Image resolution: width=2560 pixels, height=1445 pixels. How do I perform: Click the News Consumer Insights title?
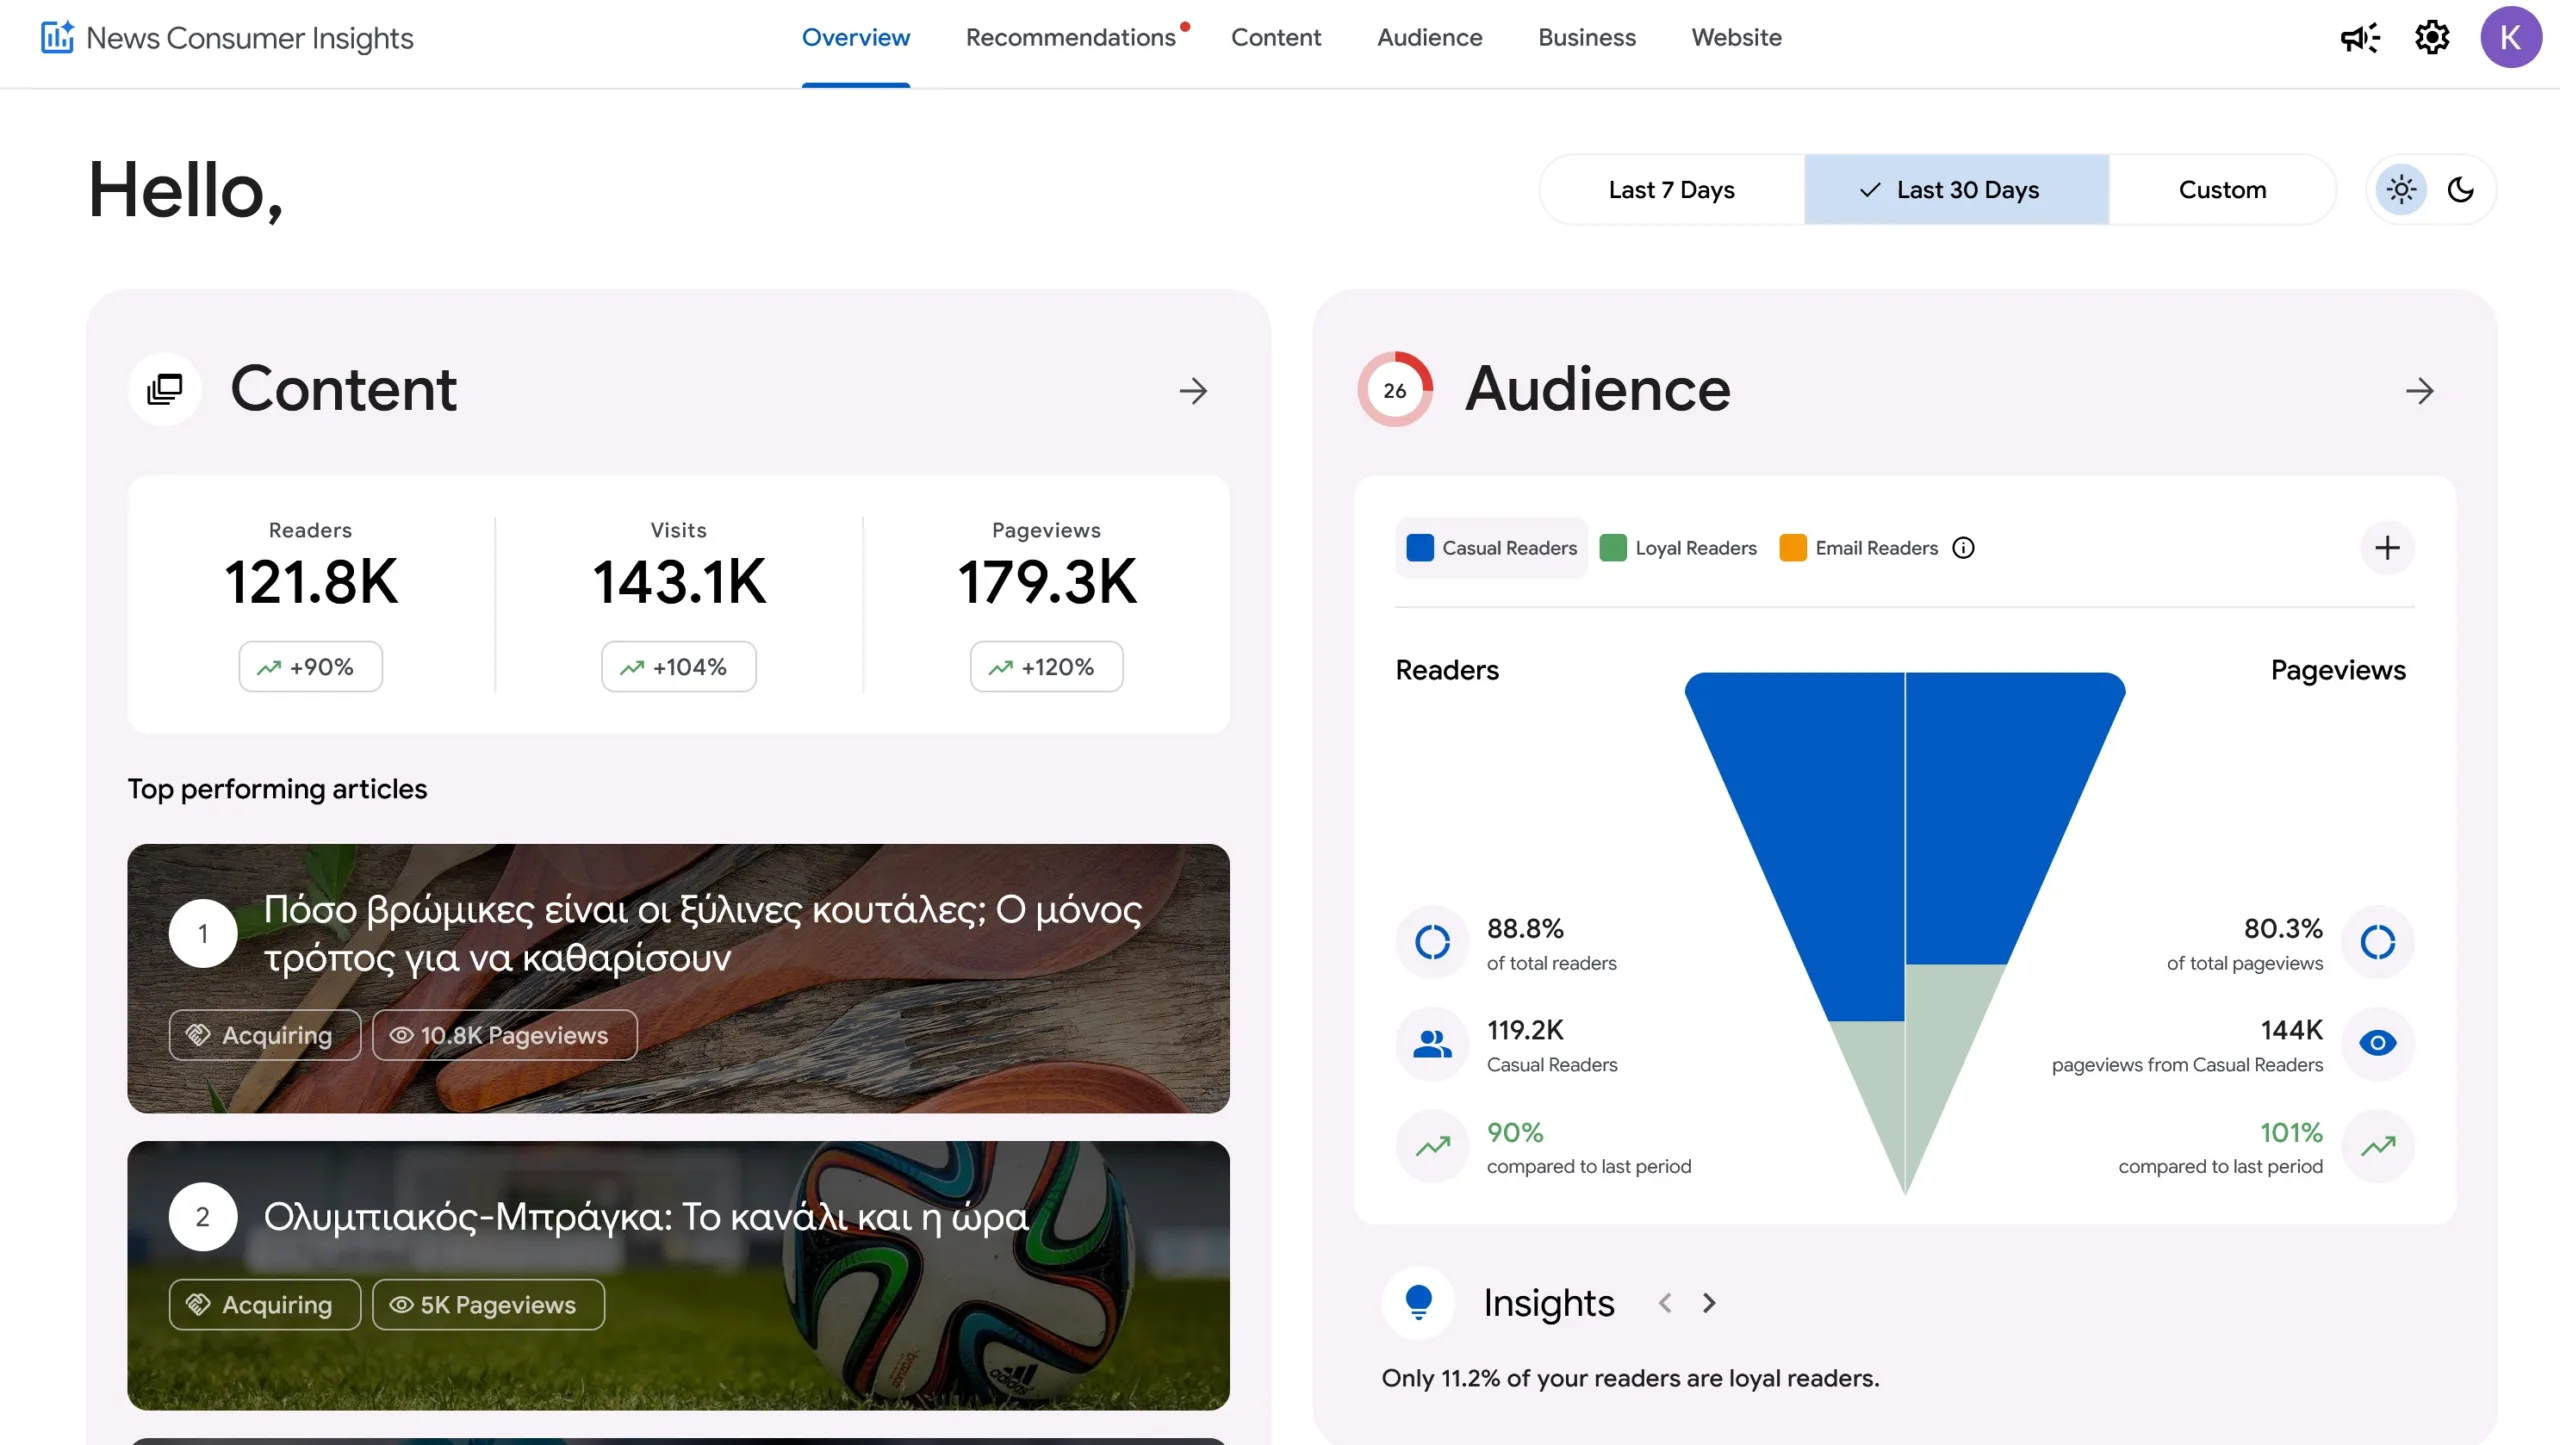249,38
